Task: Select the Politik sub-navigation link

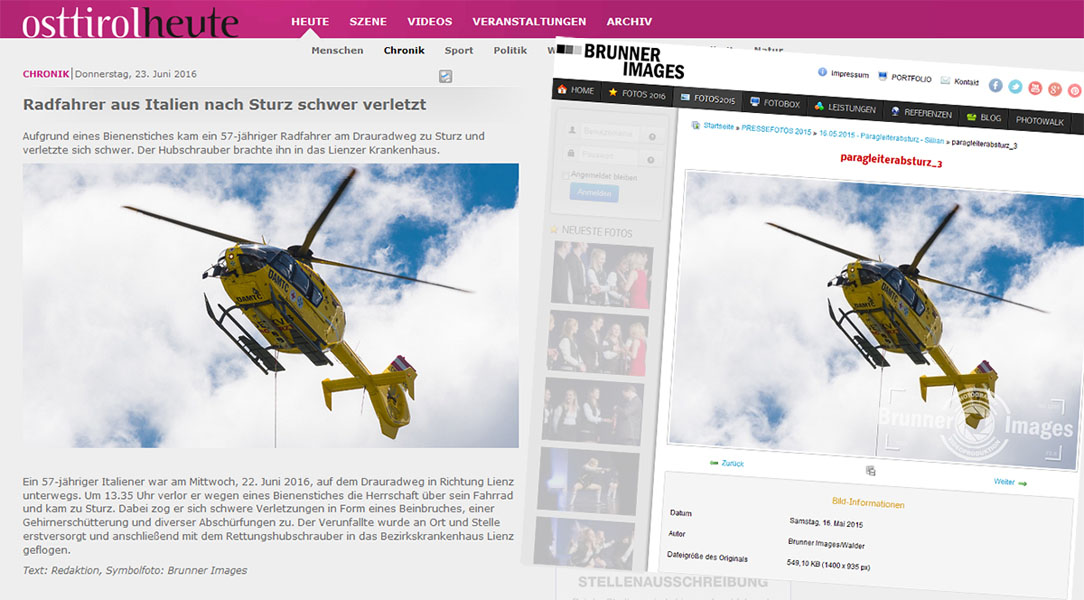Action: (x=510, y=50)
